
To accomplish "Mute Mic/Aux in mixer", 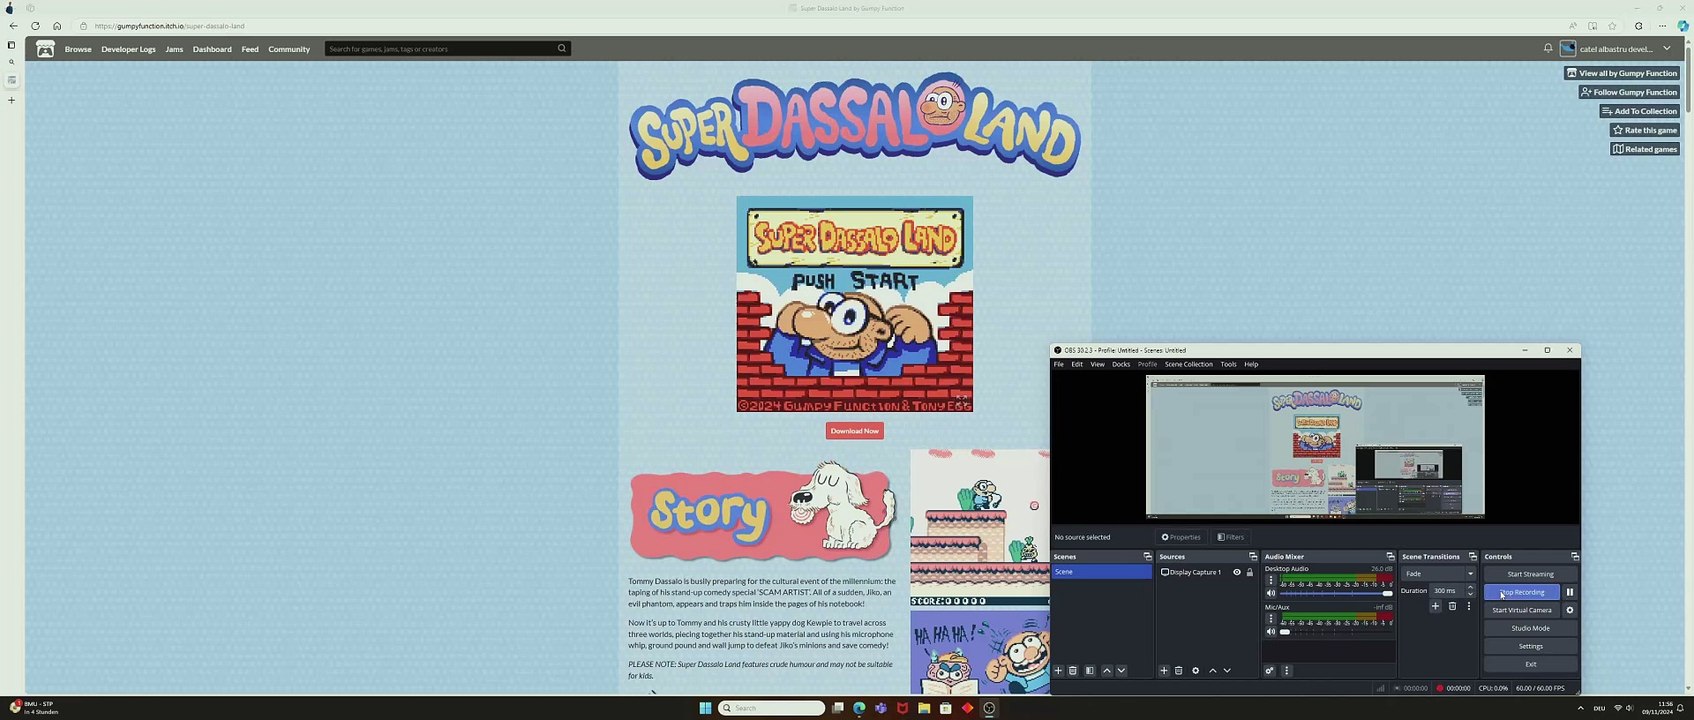I will coord(1271,631).
